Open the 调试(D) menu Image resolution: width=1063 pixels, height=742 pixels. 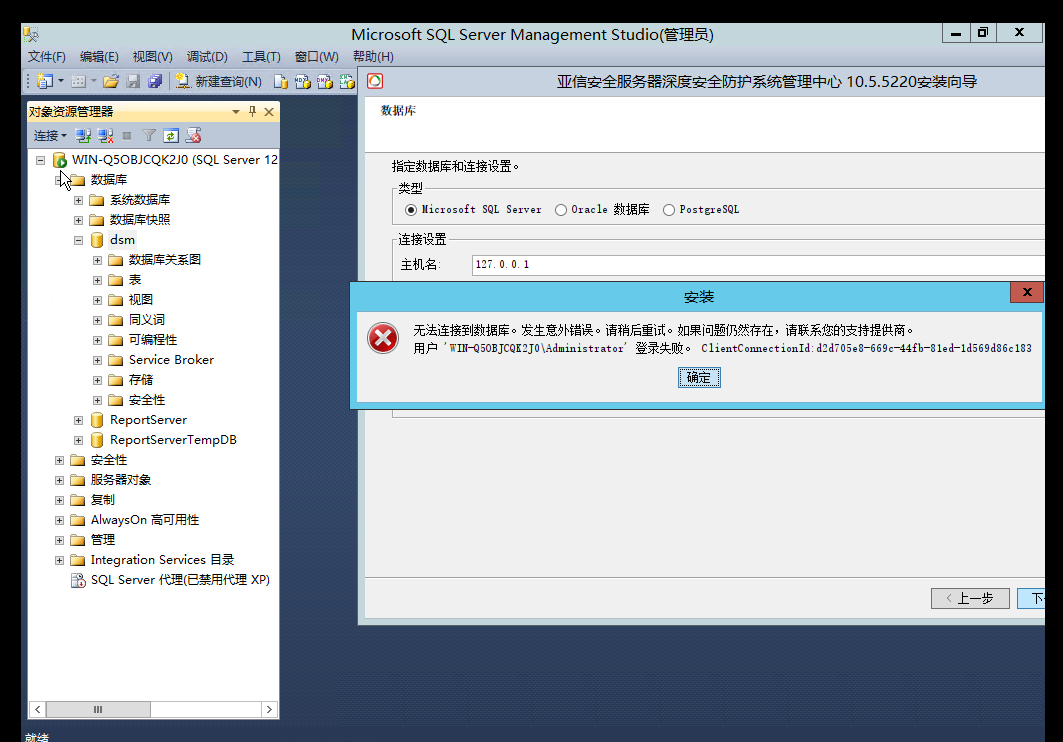[x=207, y=57]
